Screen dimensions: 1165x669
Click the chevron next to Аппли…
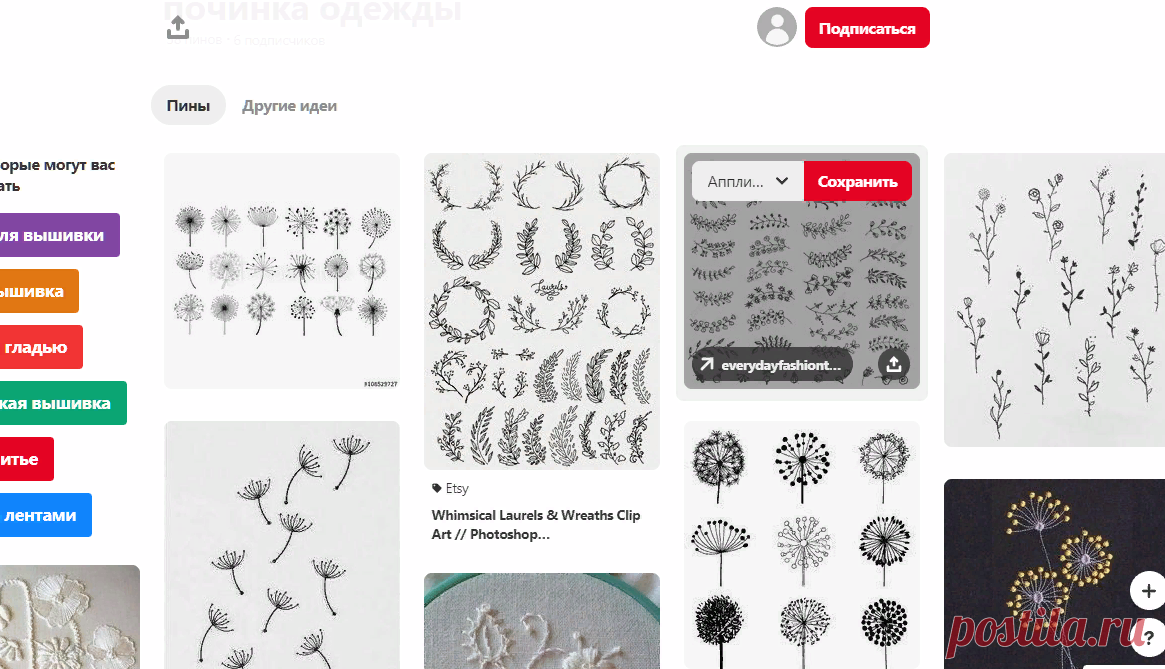pyautogui.click(x=782, y=181)
